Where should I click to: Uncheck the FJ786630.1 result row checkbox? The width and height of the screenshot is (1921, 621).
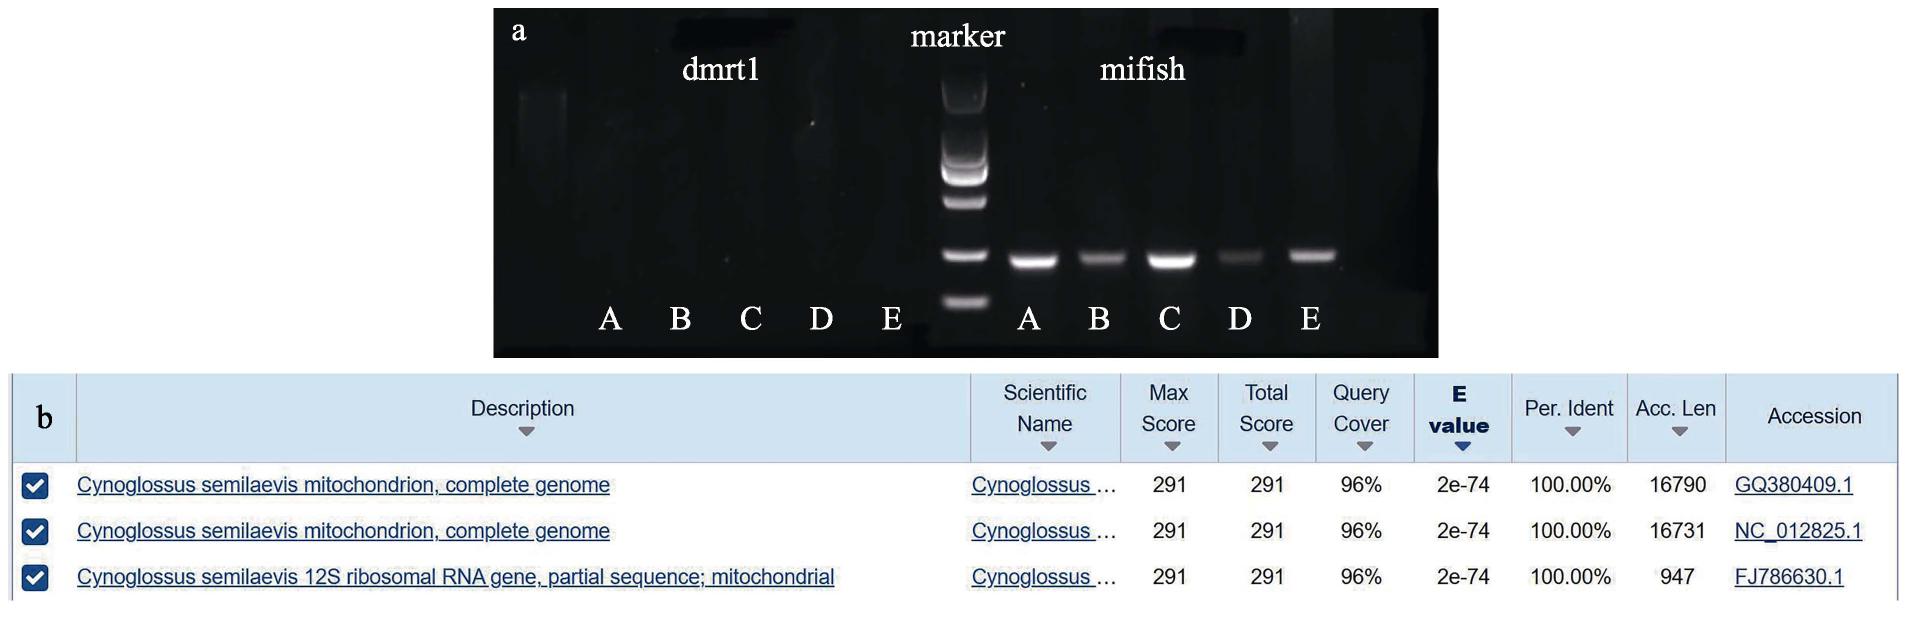click(x=35, y=578)
